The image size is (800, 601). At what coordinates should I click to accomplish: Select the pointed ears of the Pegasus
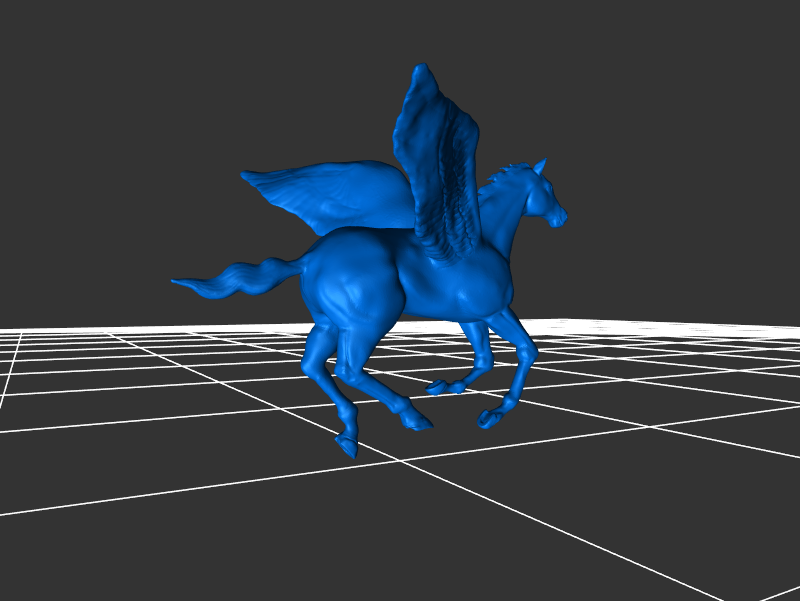coord(540,164)
